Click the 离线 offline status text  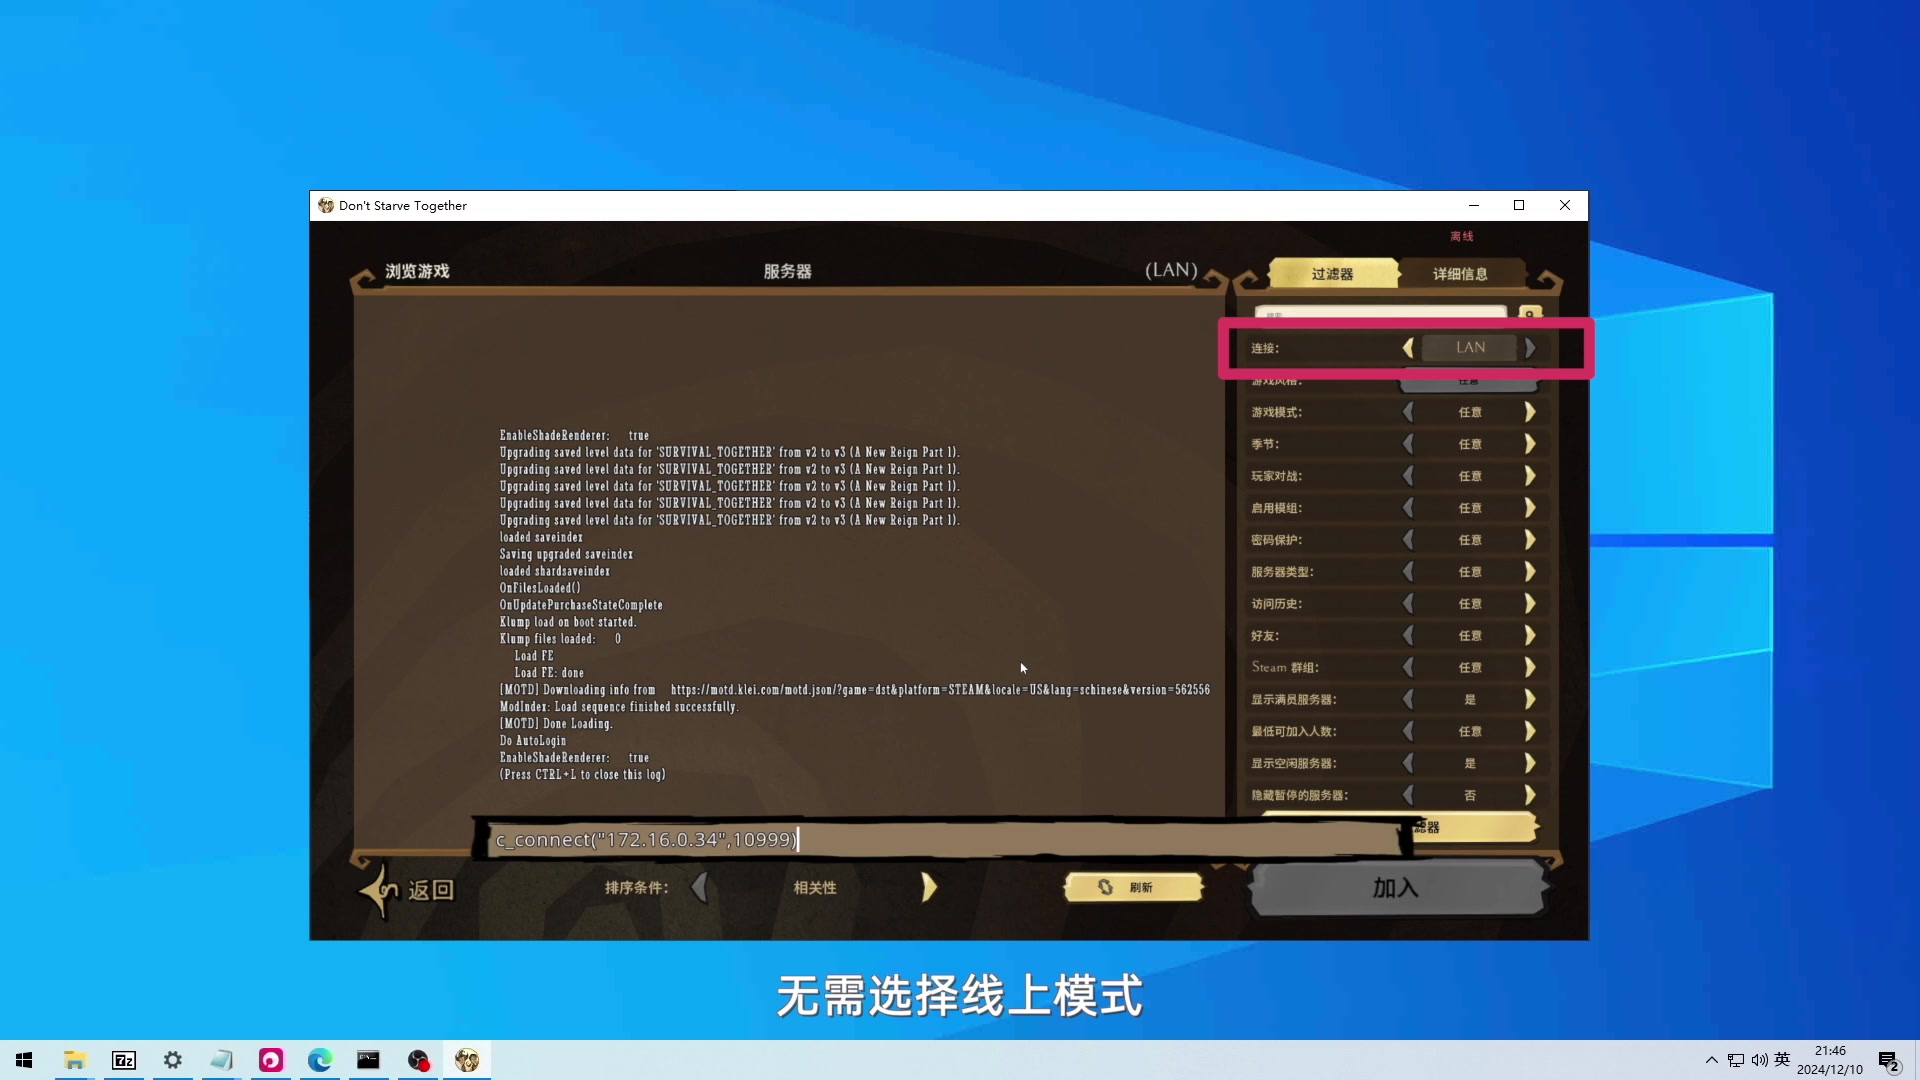click(x=1462, y=236)
